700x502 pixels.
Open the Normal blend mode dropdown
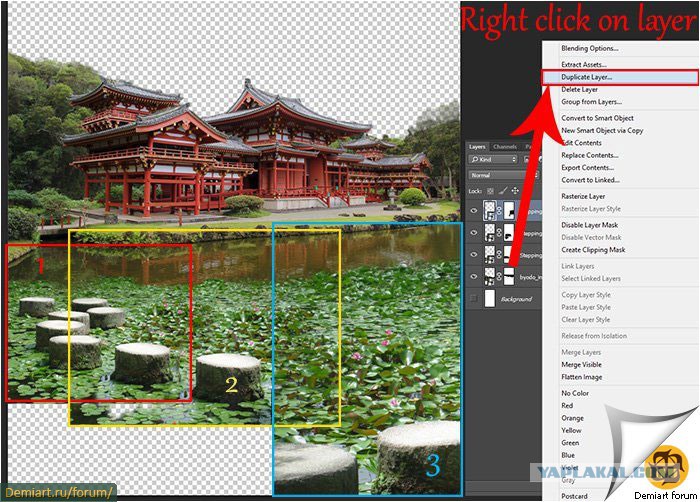click(x=504, y=175)
